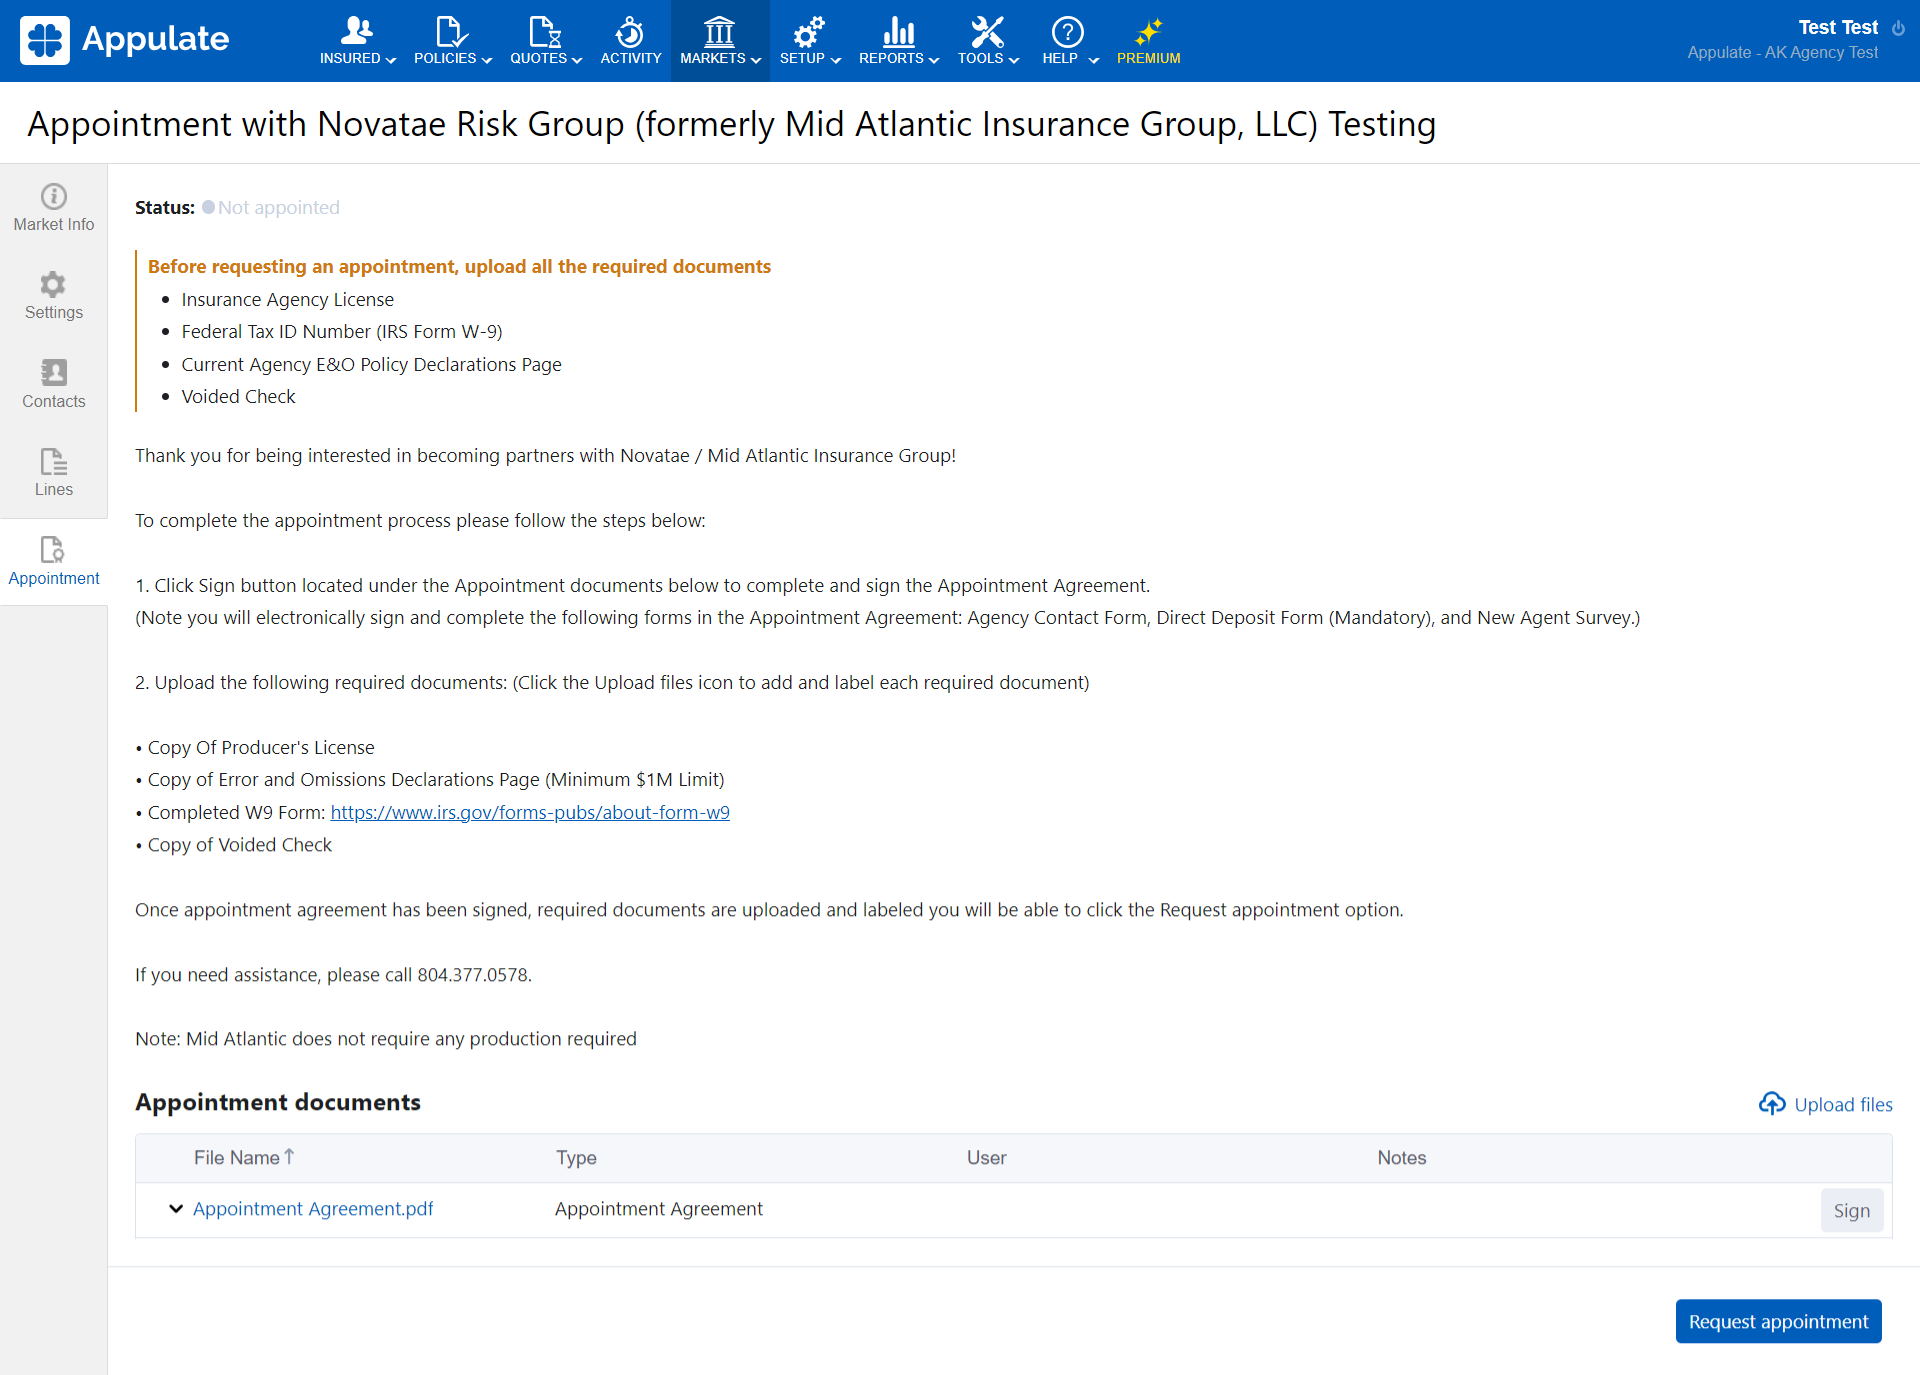Click the Activity stopwatch icon
1920x1375 pixels.
coord(629,32)
